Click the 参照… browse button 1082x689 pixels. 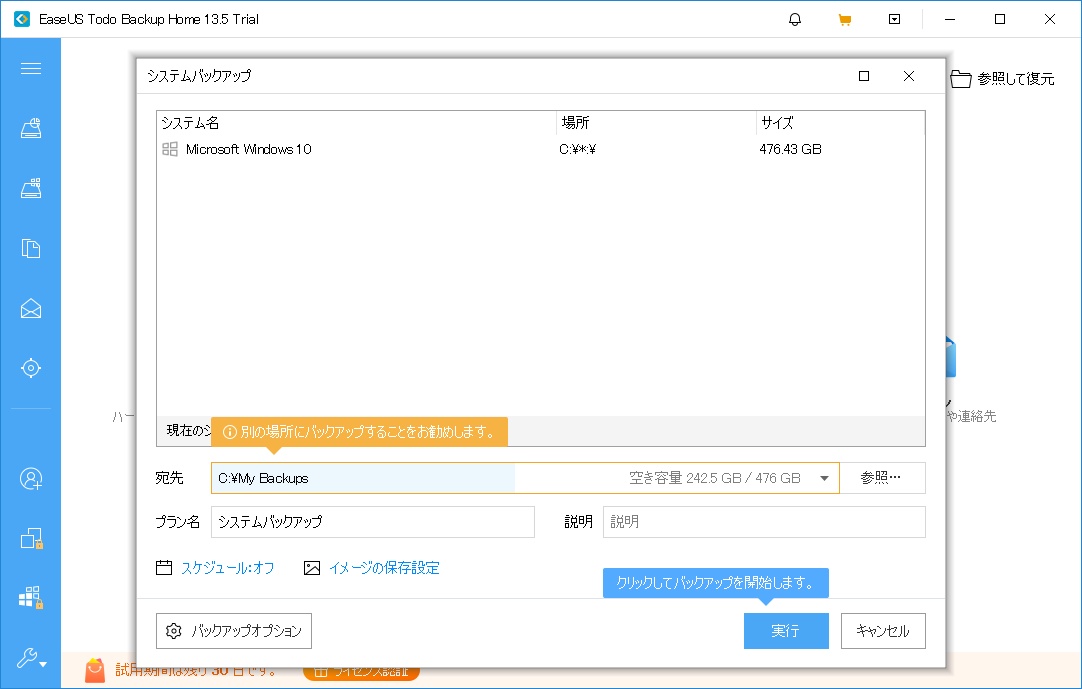pos(883,478)
